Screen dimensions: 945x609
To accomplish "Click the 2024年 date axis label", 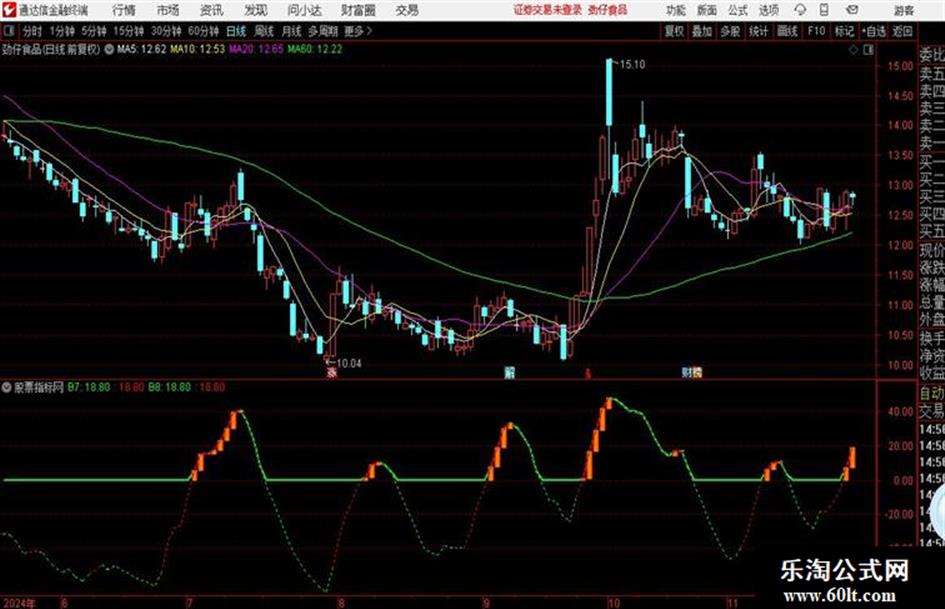I will point(19,603).
